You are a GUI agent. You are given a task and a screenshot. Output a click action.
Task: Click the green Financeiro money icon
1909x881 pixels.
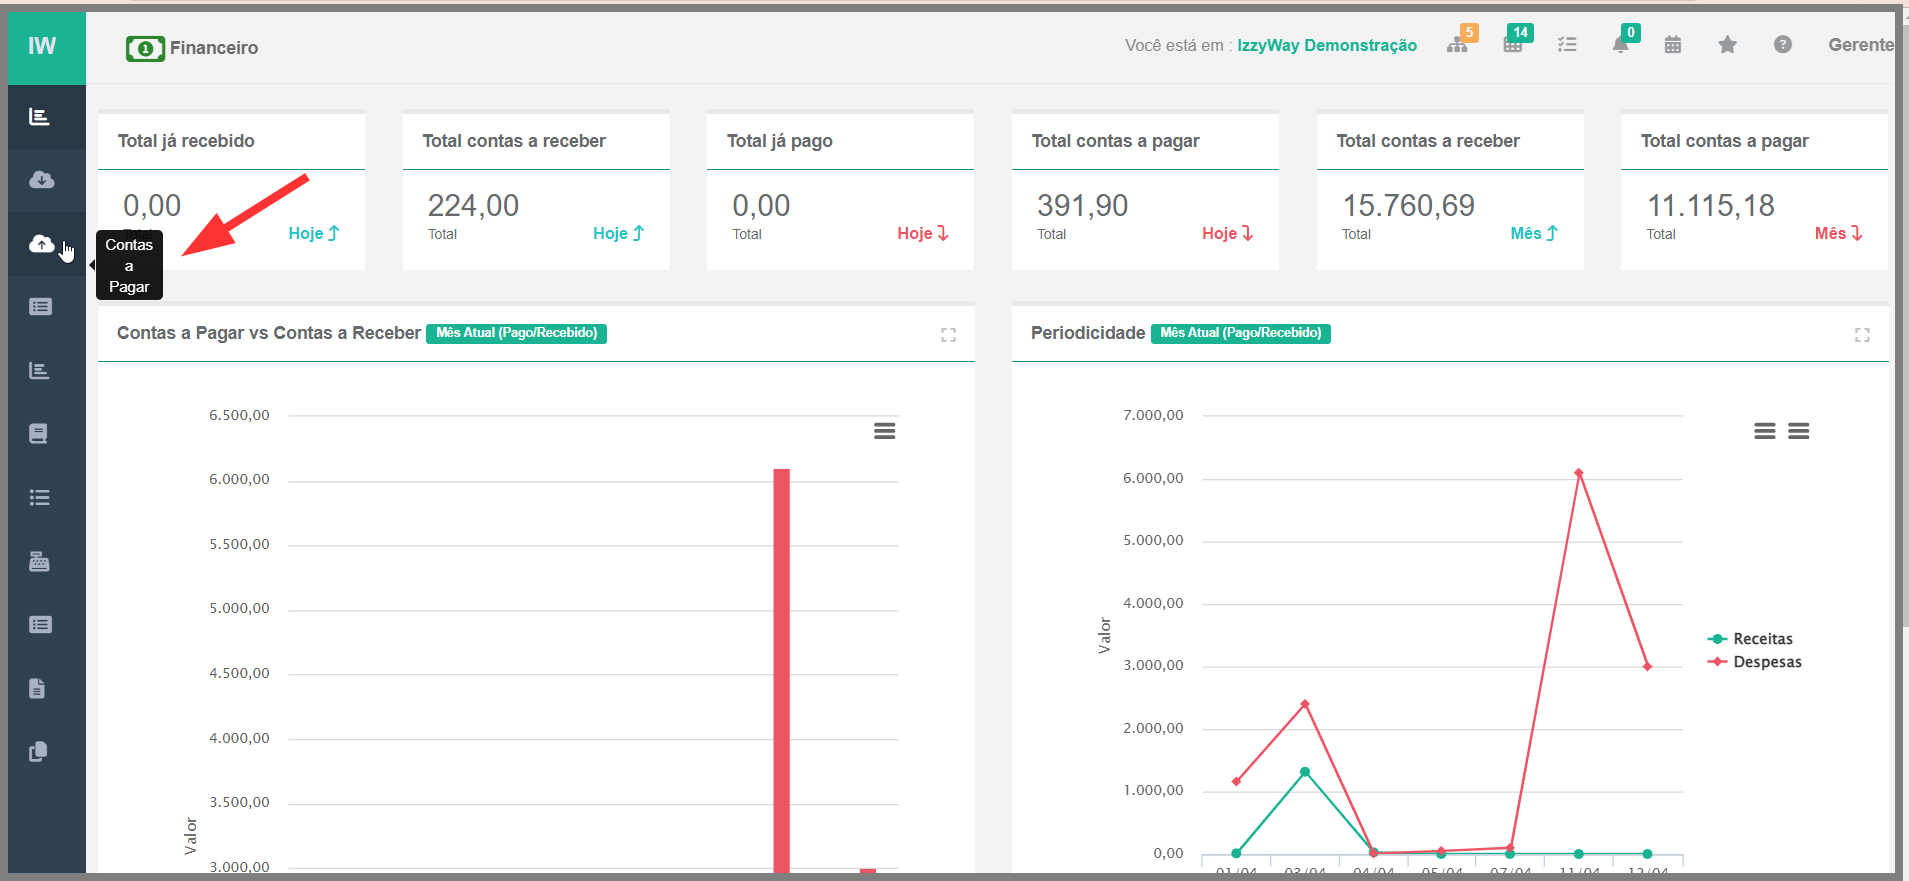click(x=145, y=48)
